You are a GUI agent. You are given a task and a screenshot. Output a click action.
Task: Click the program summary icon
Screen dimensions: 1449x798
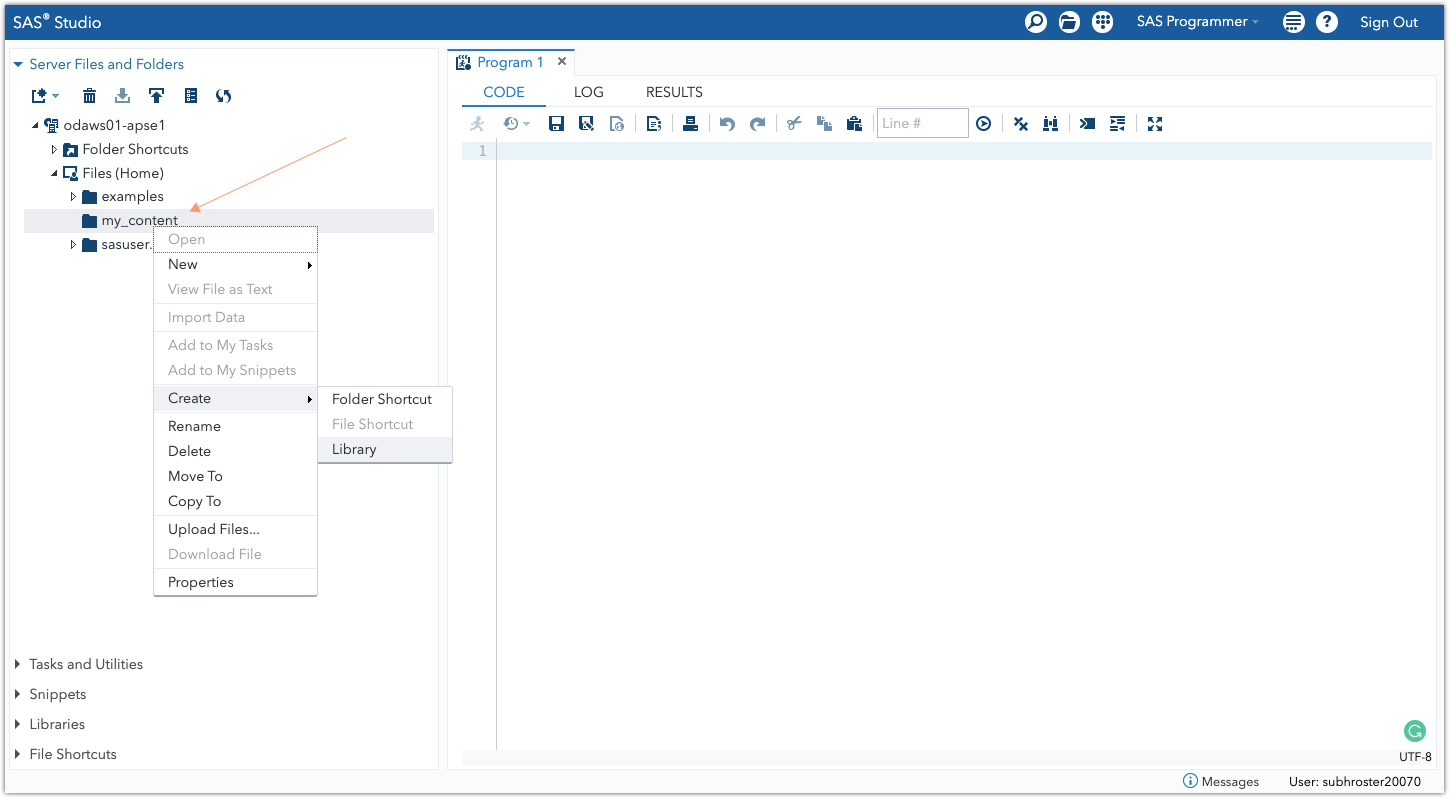click(x=654, y=124)
